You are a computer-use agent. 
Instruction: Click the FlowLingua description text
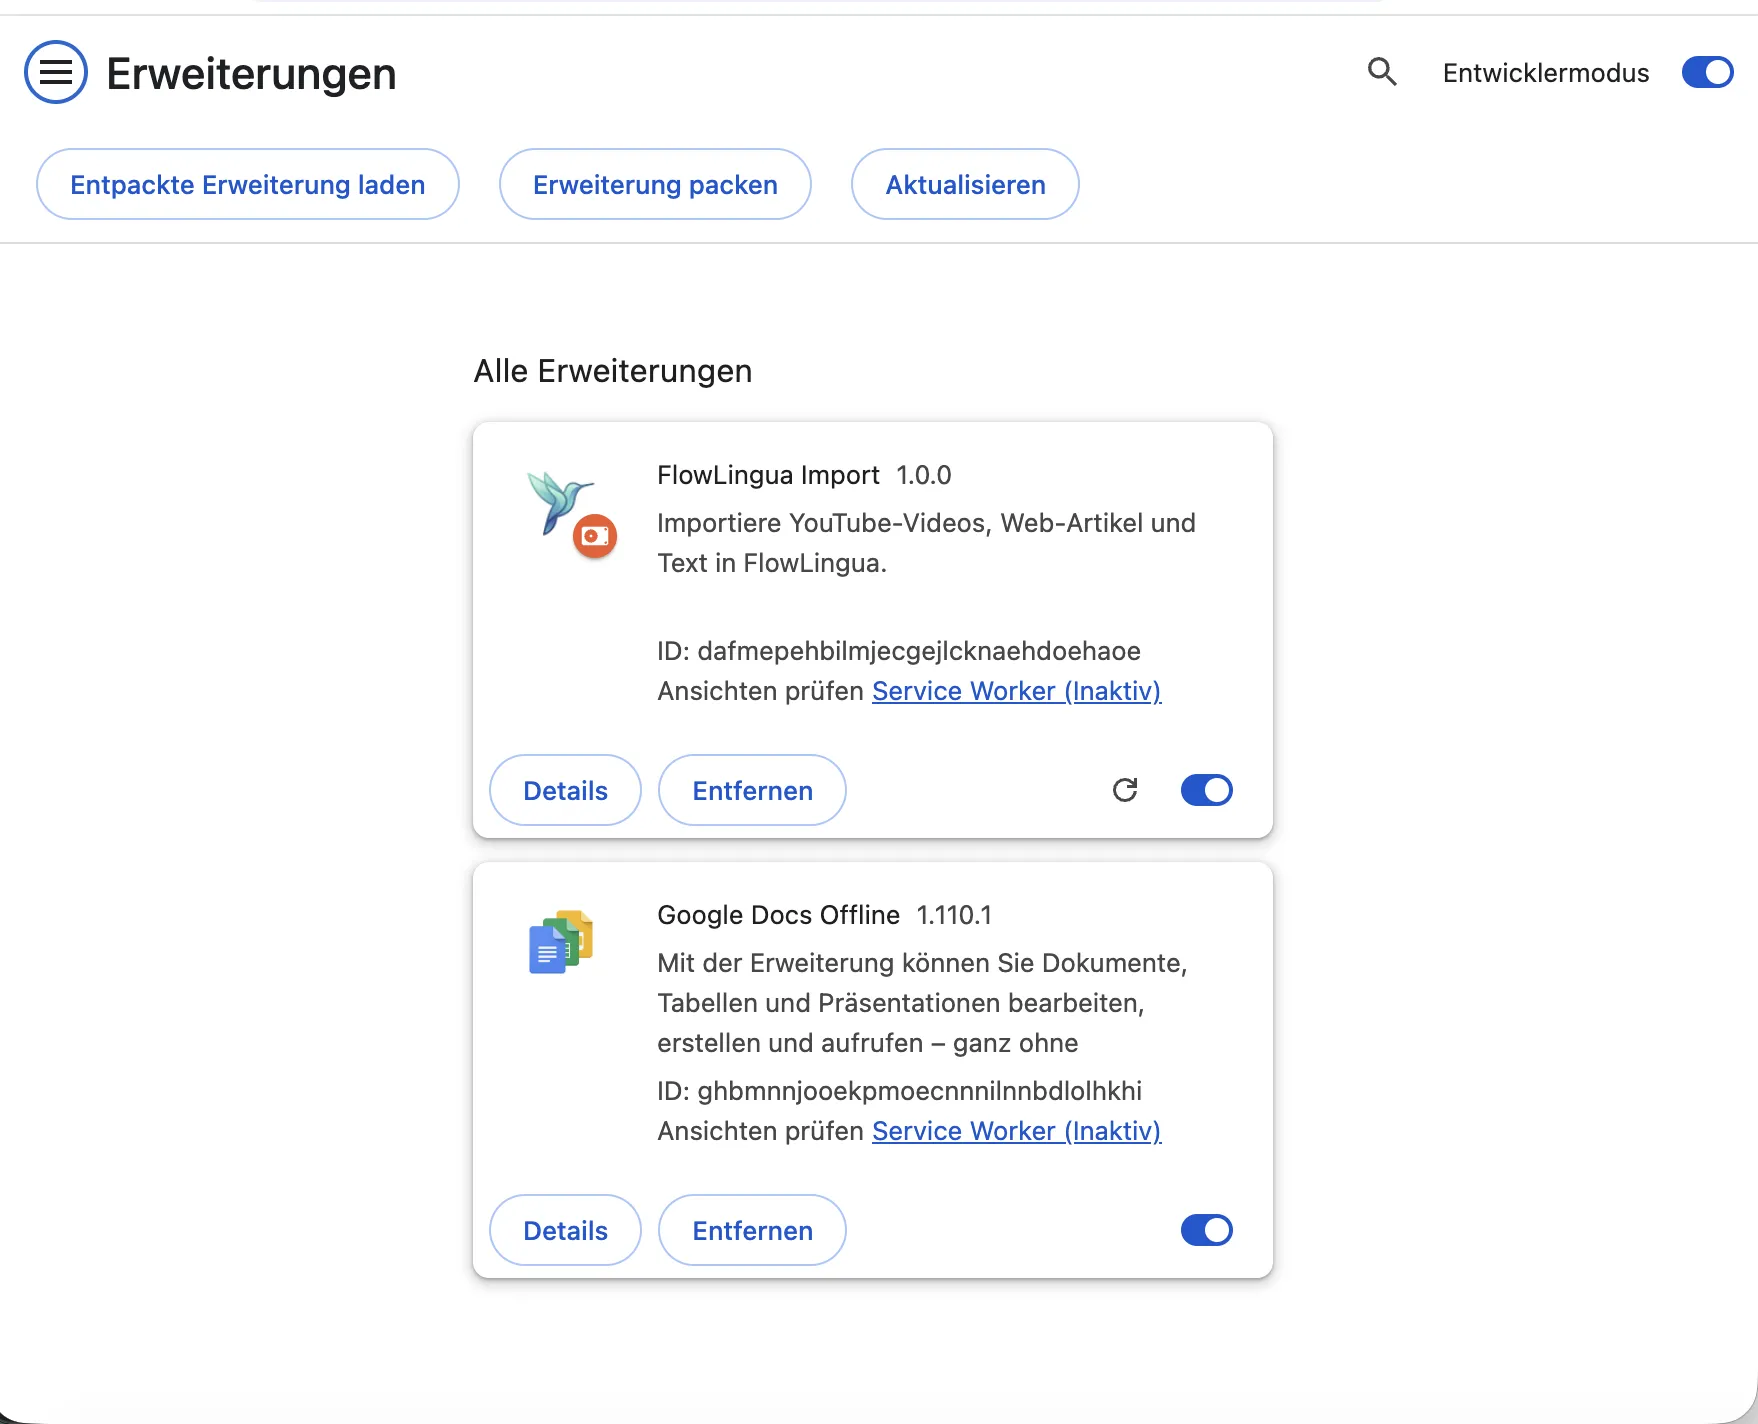pyautogui.click(x=926, y=543)
